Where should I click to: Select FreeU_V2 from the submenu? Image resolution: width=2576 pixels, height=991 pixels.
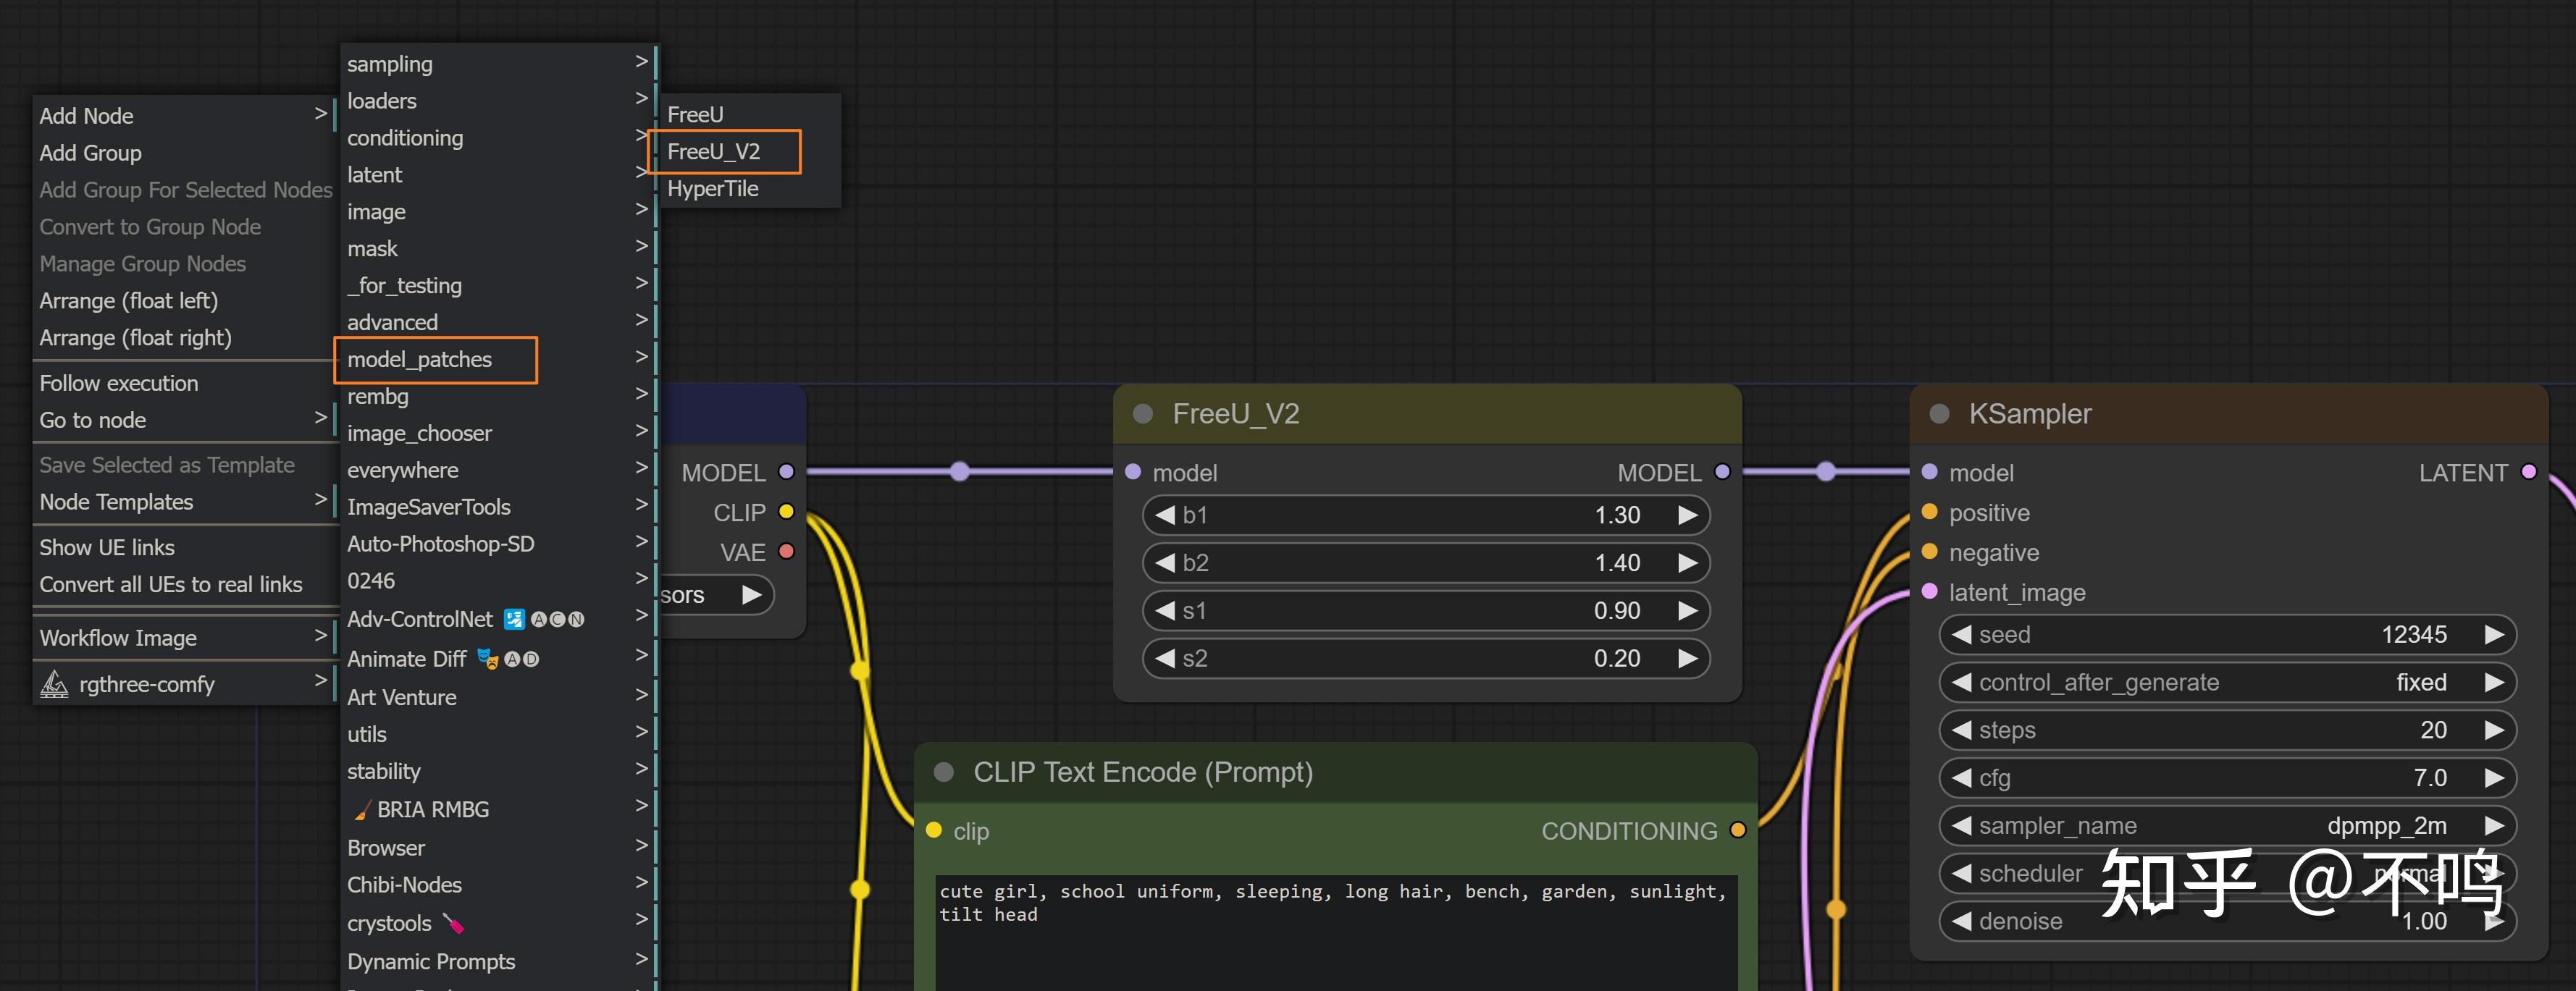click(x=714, y=152)
